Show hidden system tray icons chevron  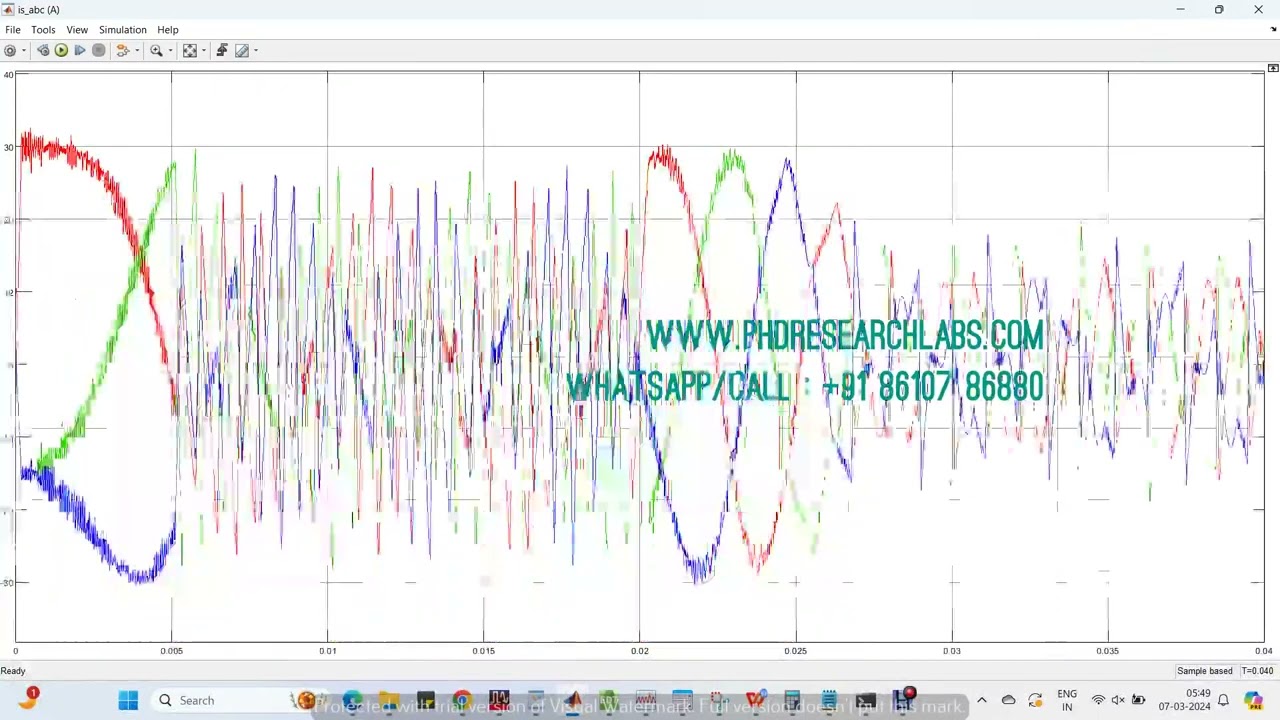(x=982, y=700)
